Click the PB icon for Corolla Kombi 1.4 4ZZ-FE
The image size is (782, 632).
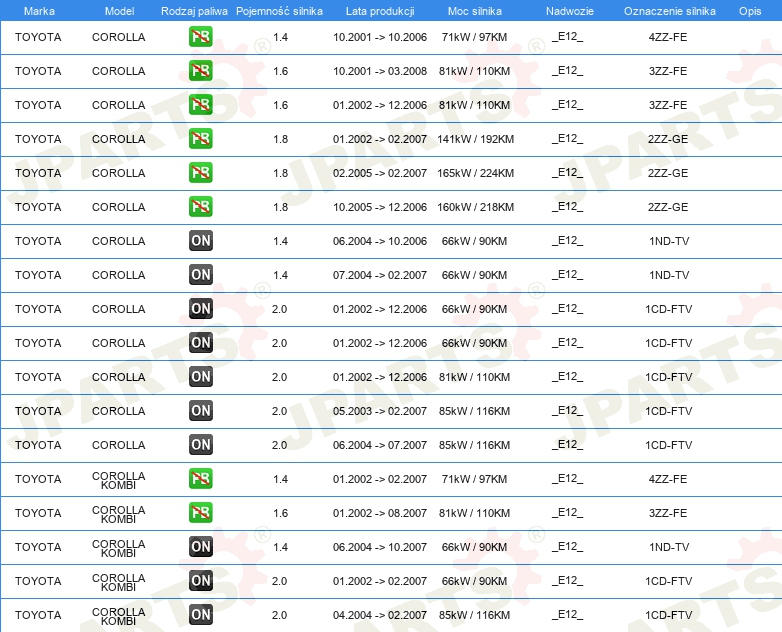200,478
